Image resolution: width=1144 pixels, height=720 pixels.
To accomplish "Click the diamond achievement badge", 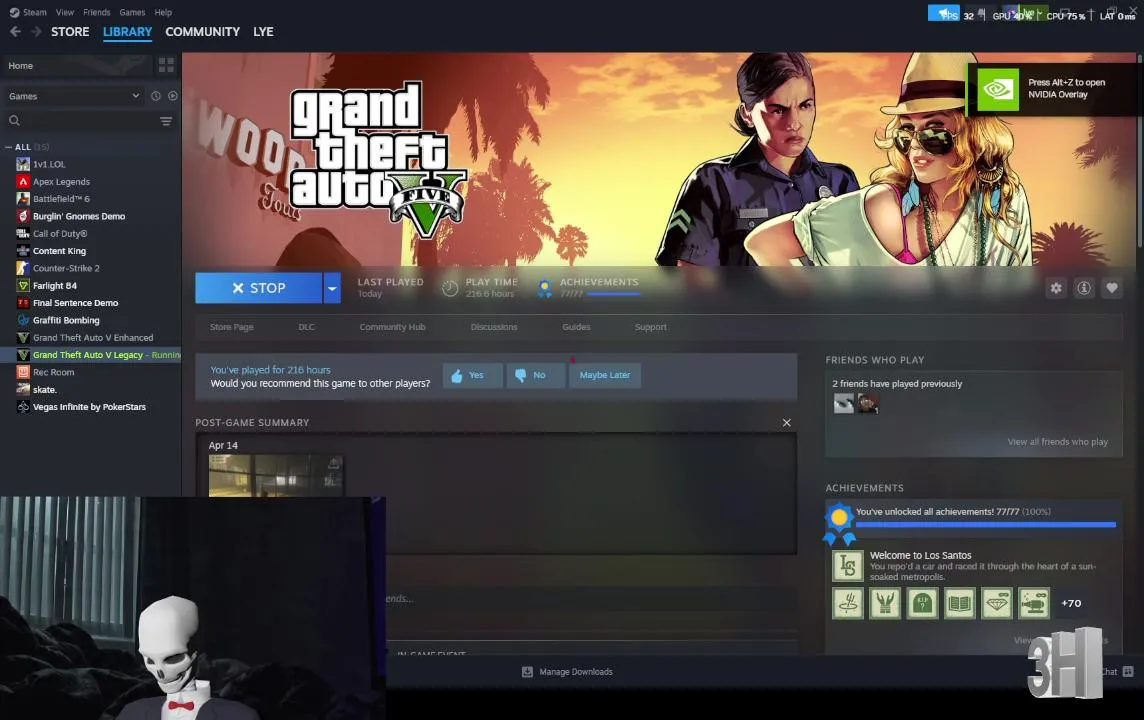I will point(997,603).
